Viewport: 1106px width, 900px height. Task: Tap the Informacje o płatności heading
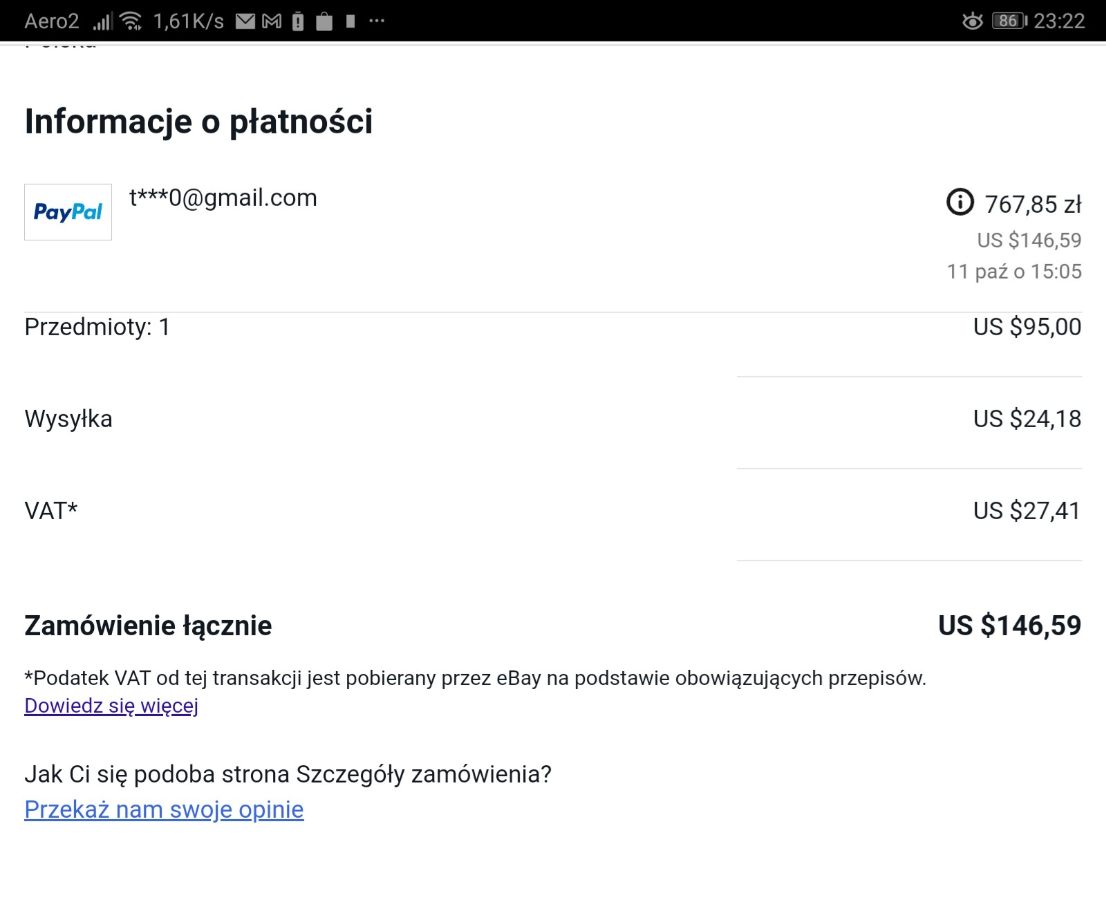198,121
